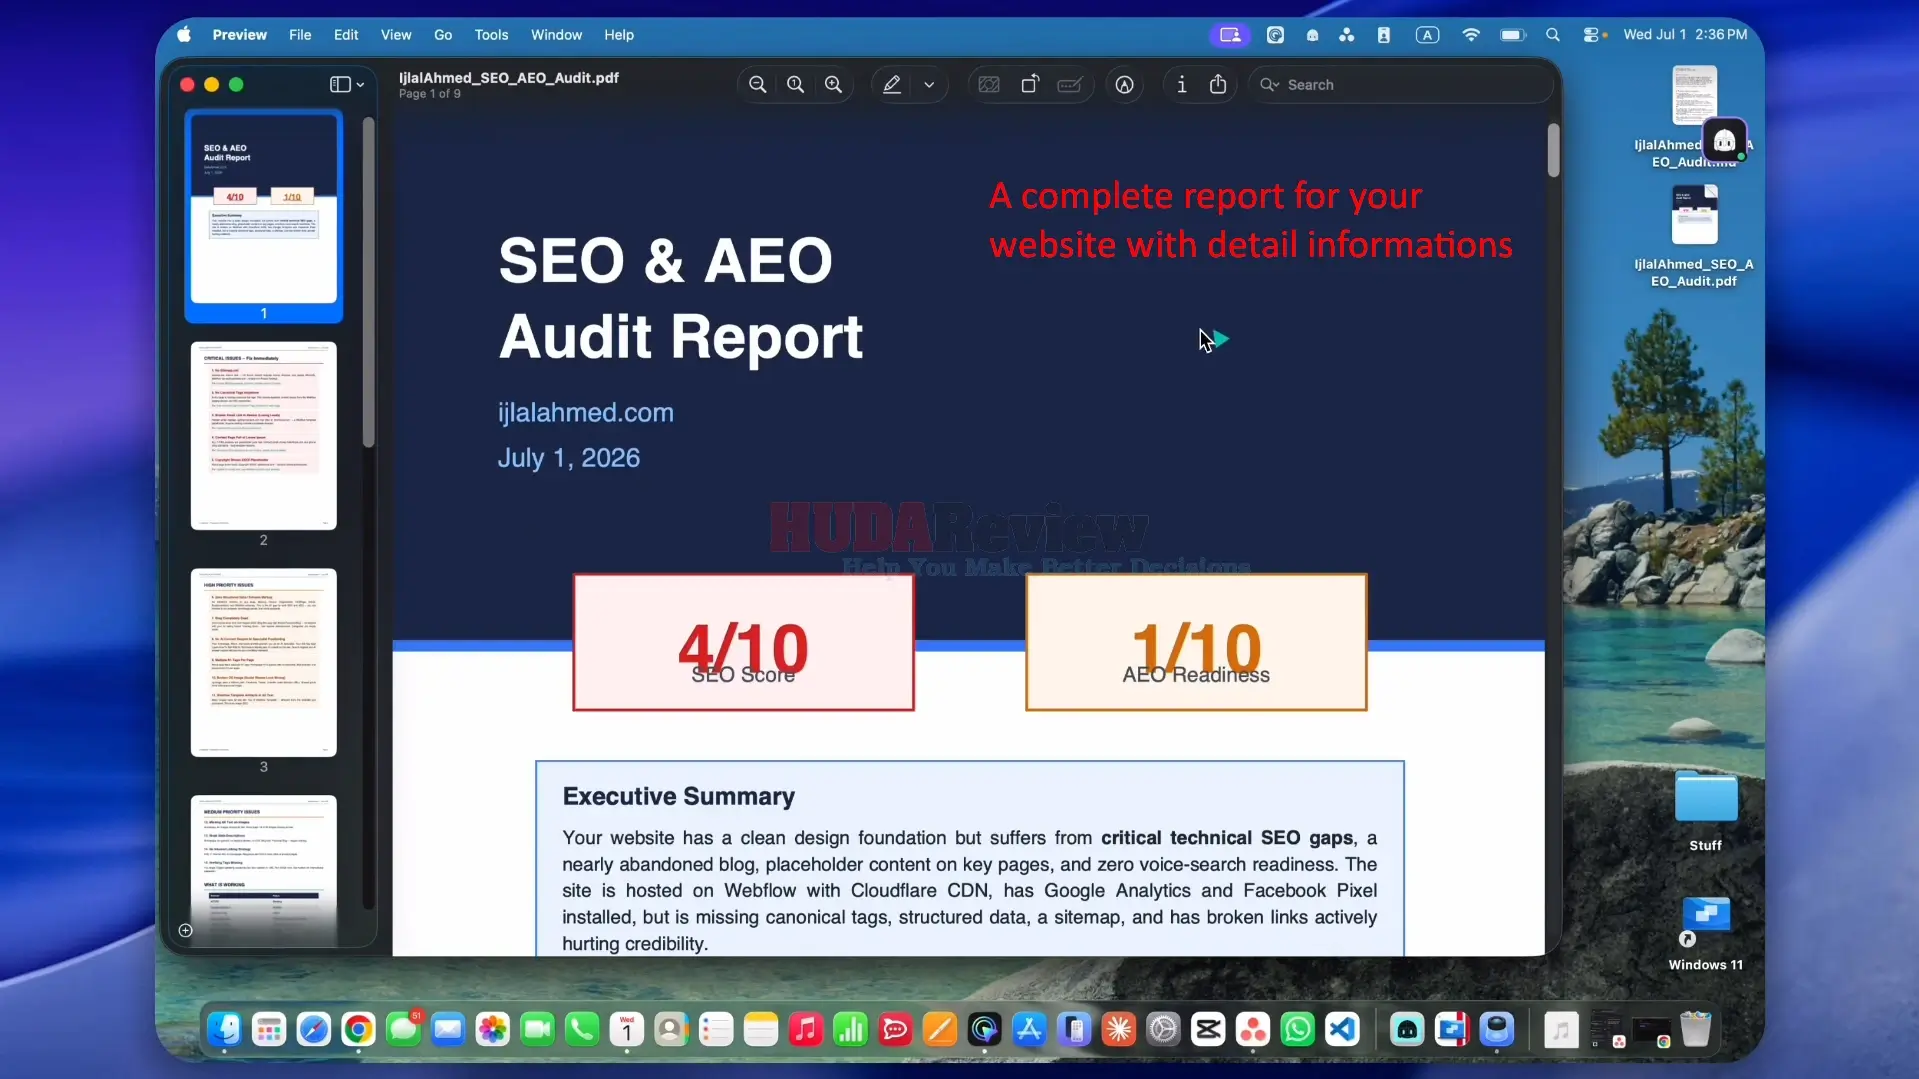The height and width of the screenshot is (1079, 1919).
Task: Open the Wi-Fi menu bar icon
Action: pyautogui.click(x=1471, y=35)
